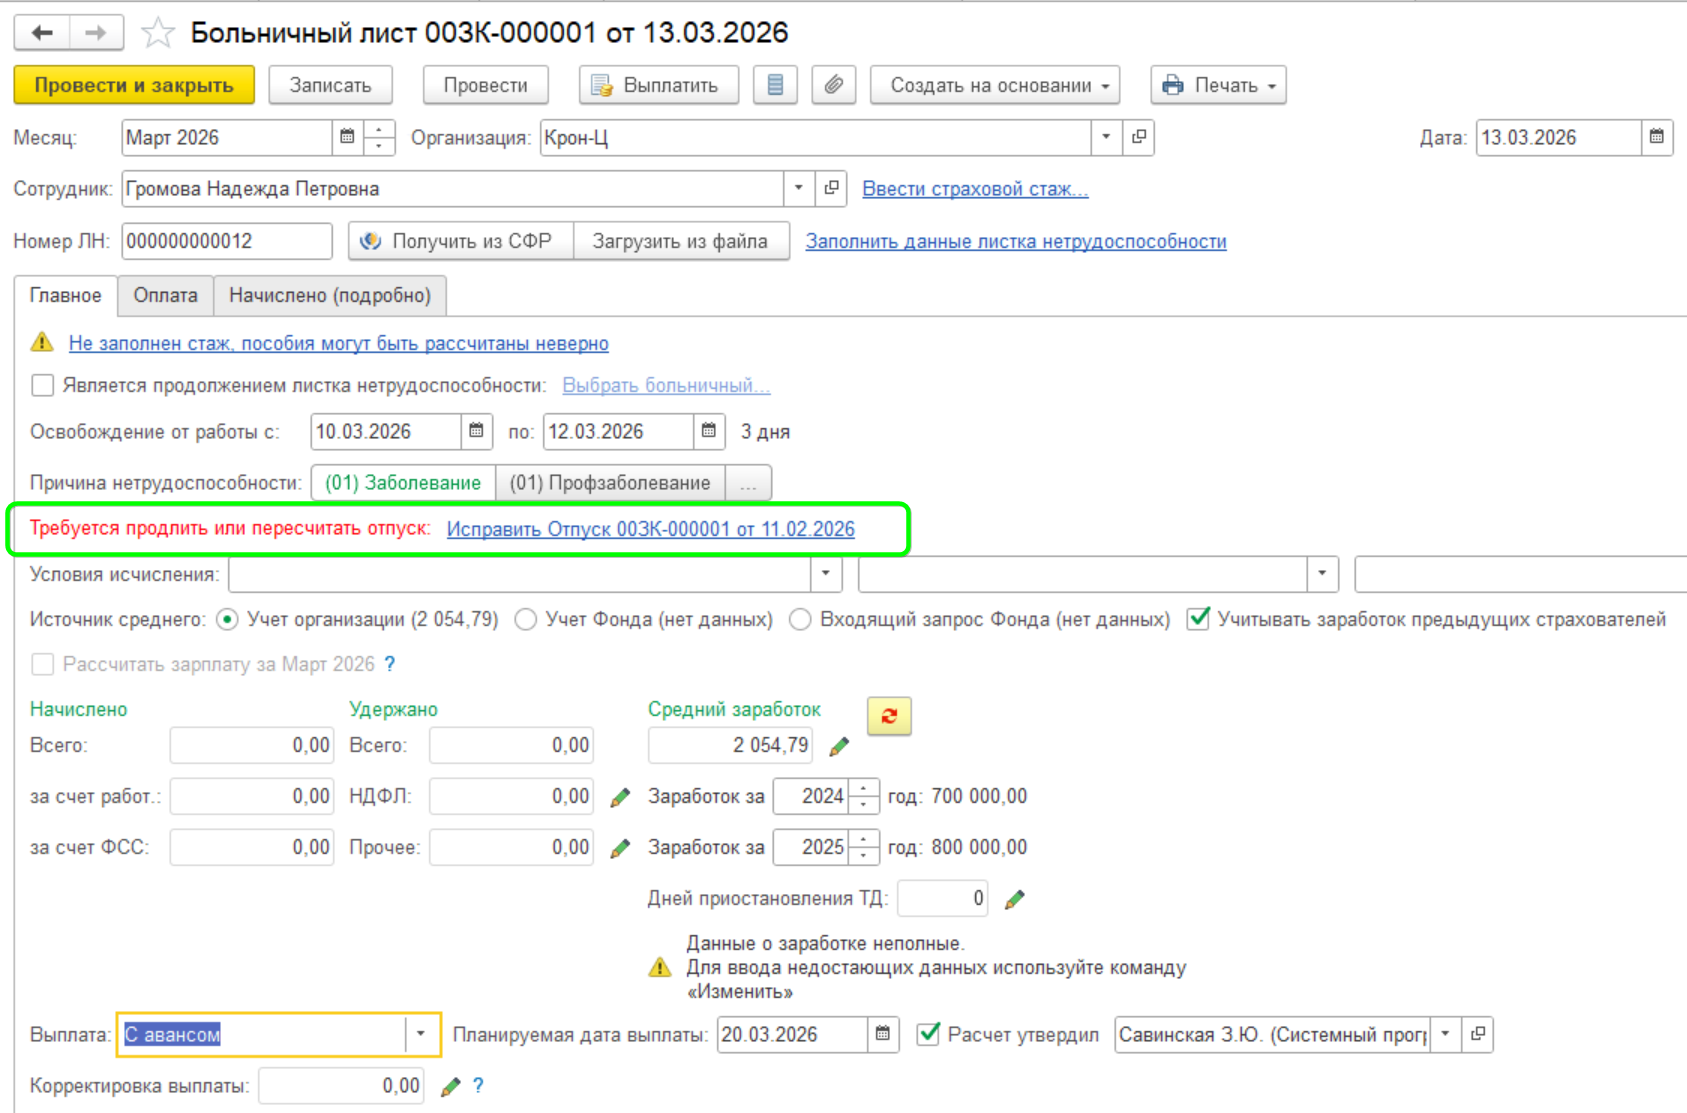Click Исправить Отпуск 003К-000001 link

[x=650, y=529]
